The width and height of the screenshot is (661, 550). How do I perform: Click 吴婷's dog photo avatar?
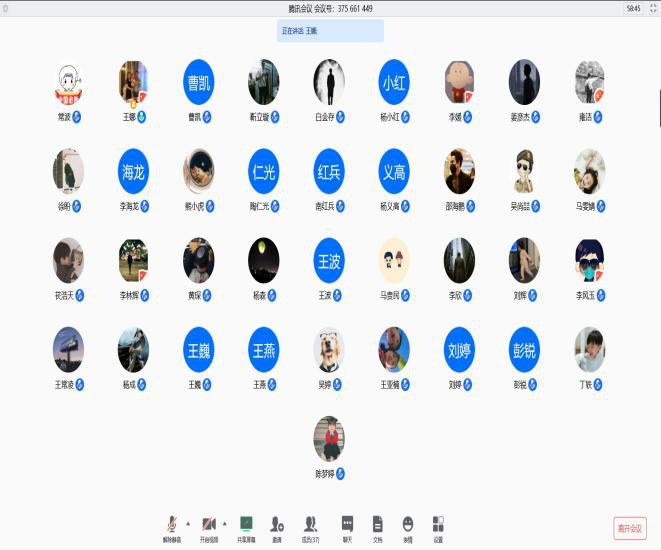(329, 349)
